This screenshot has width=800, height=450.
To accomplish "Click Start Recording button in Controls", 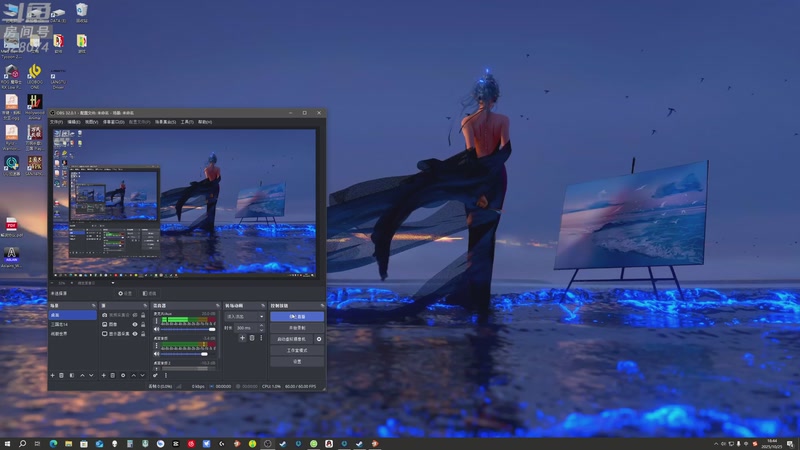I will coord(297,328).
